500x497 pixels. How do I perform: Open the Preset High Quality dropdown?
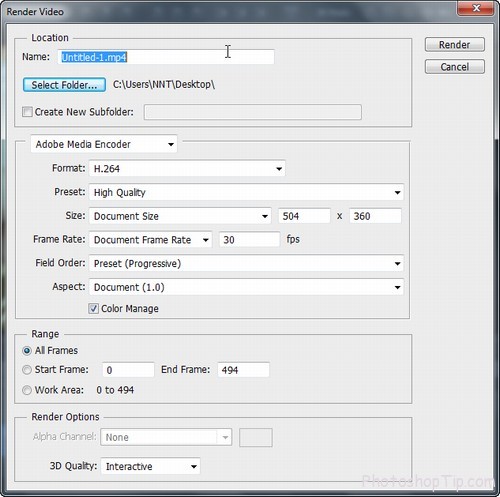(246, 192)
